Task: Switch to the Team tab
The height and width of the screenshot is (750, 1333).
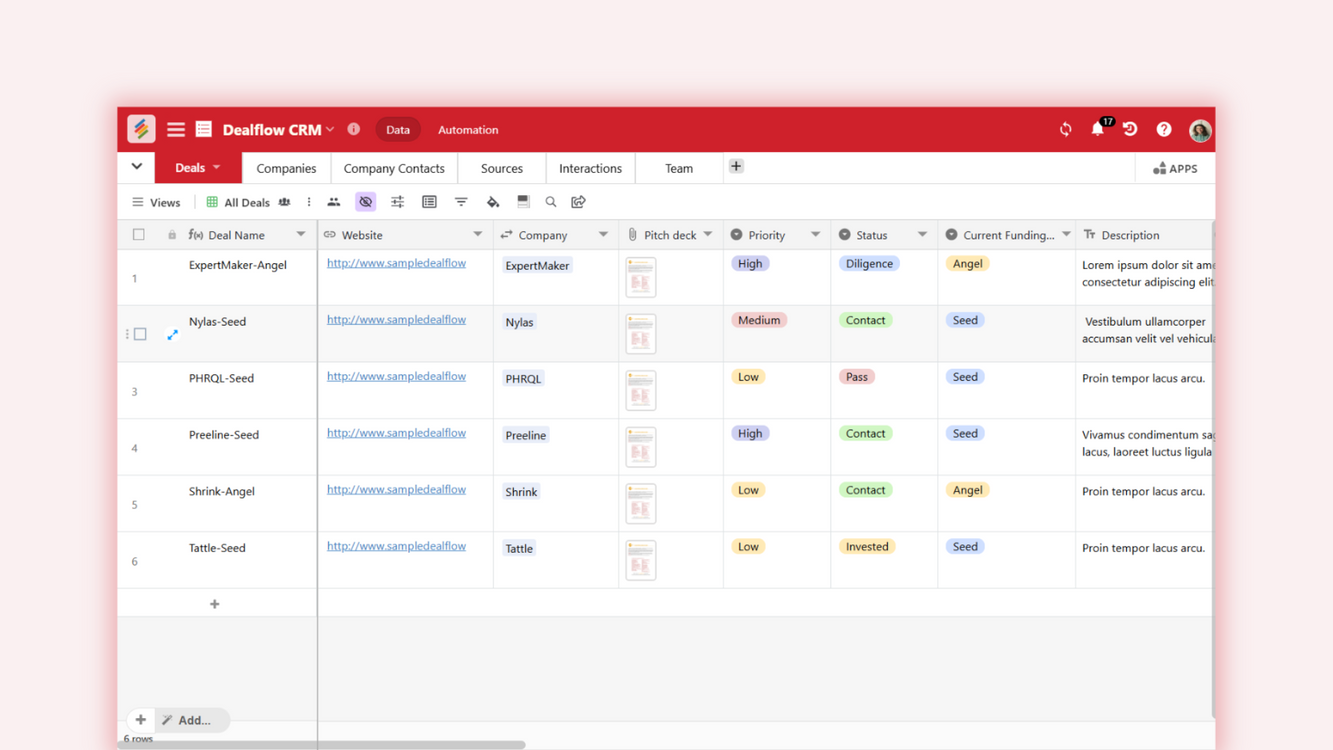Action: tap(679, 168)
